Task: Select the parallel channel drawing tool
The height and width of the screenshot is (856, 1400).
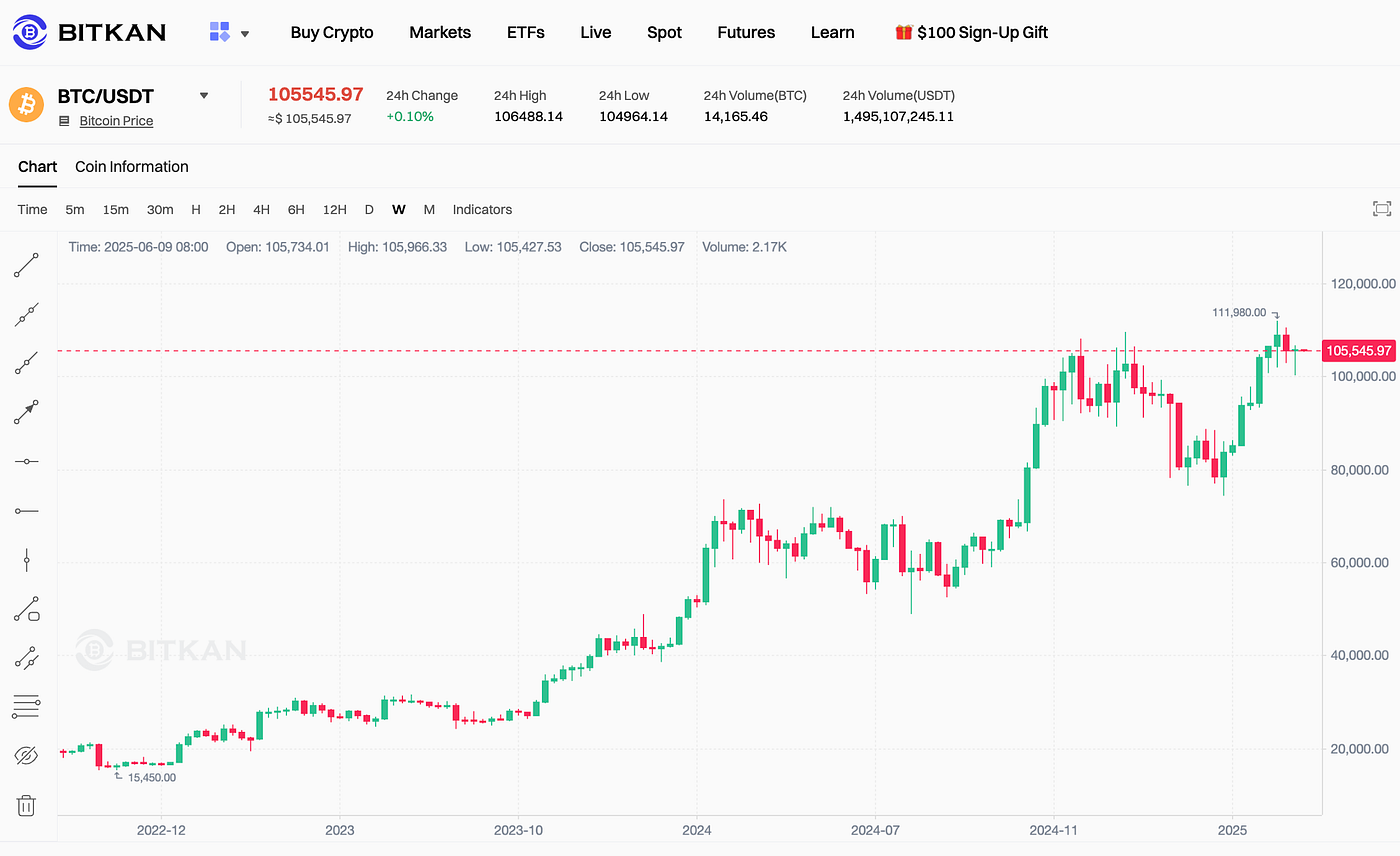Action: click(26, 657)
